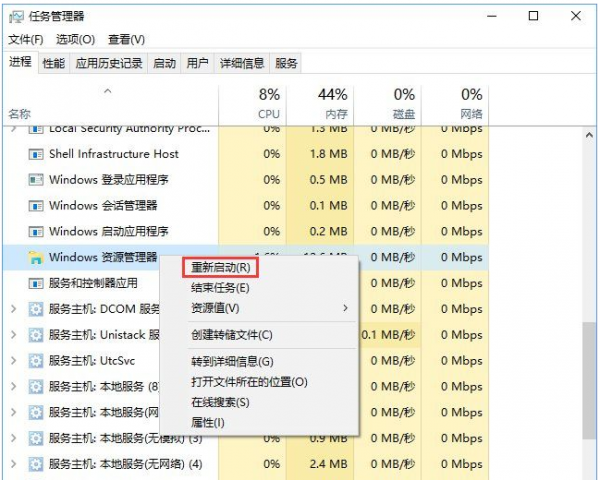Click the Shell Infrastructure Host process icon
This screenshot has height=480, width=600.
point(36,155)
